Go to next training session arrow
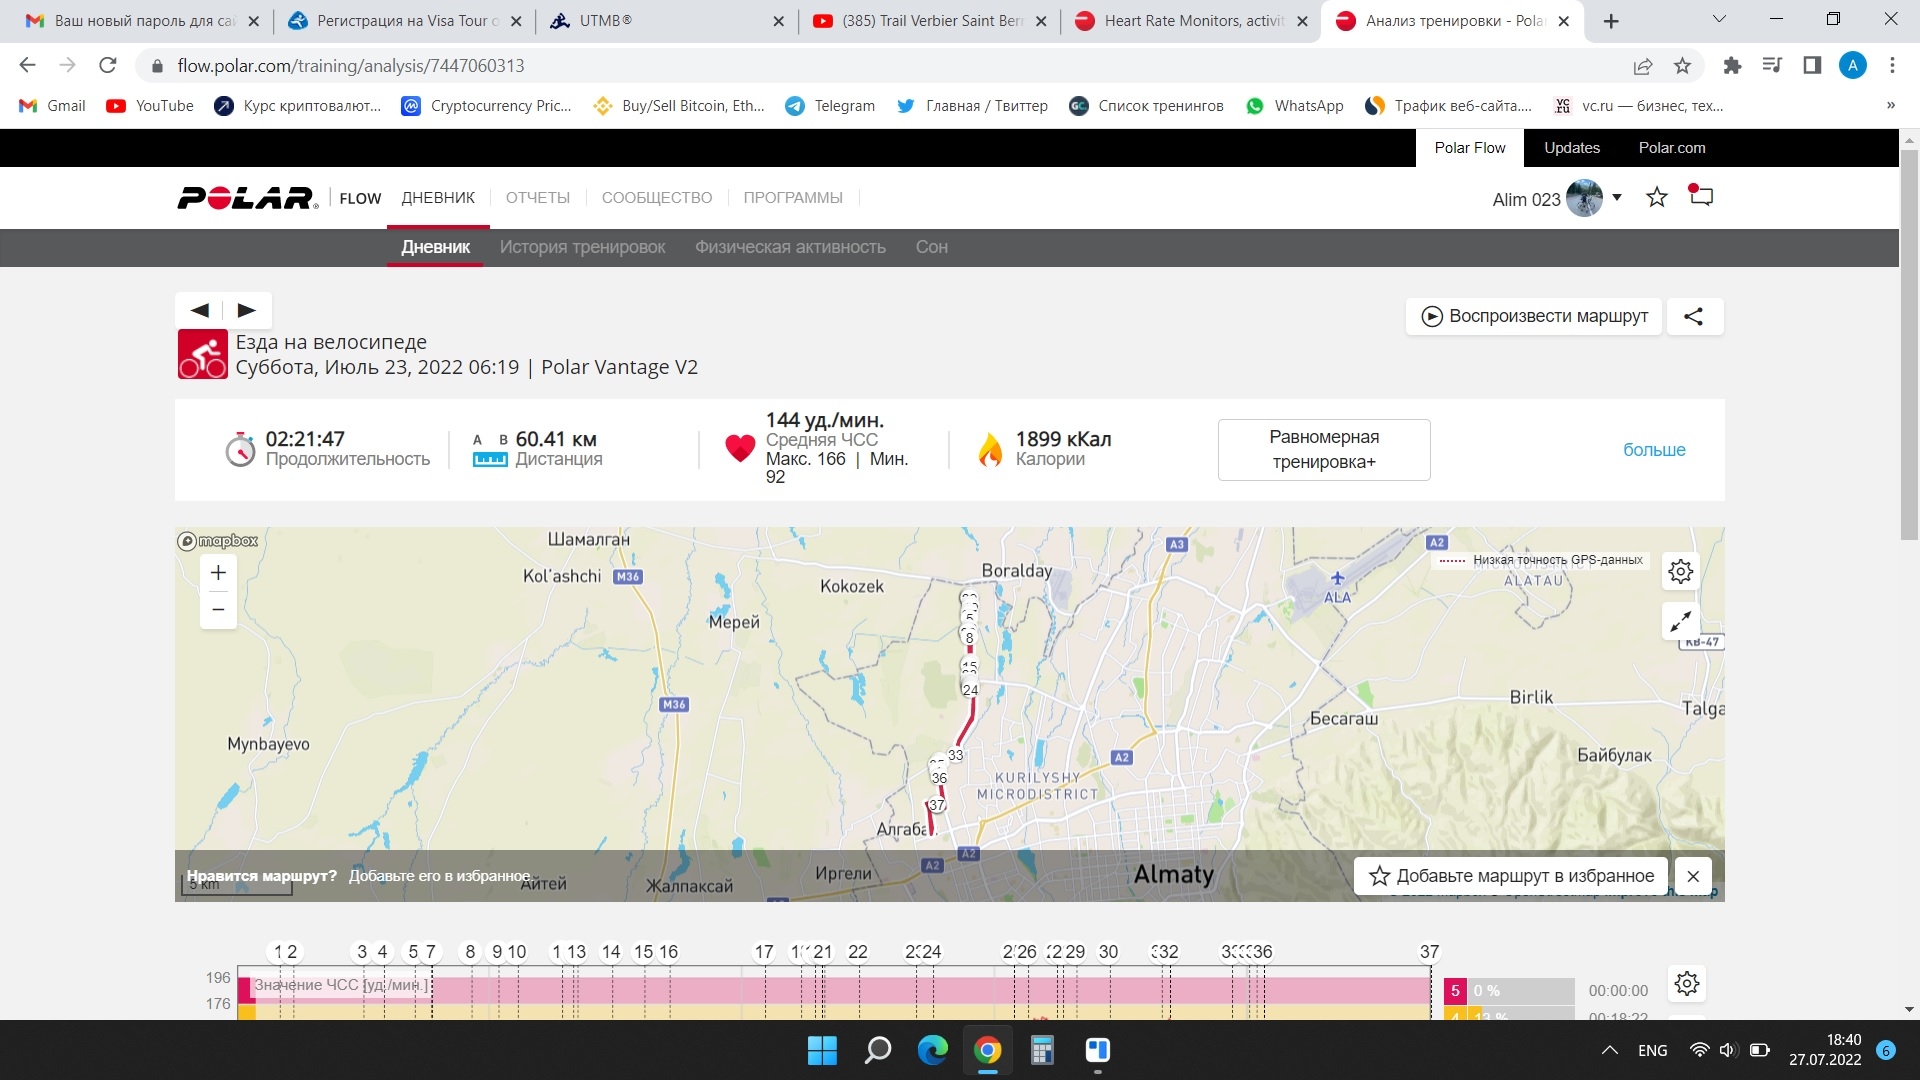Screen dimensions: 1920x1080 [246, 310]
